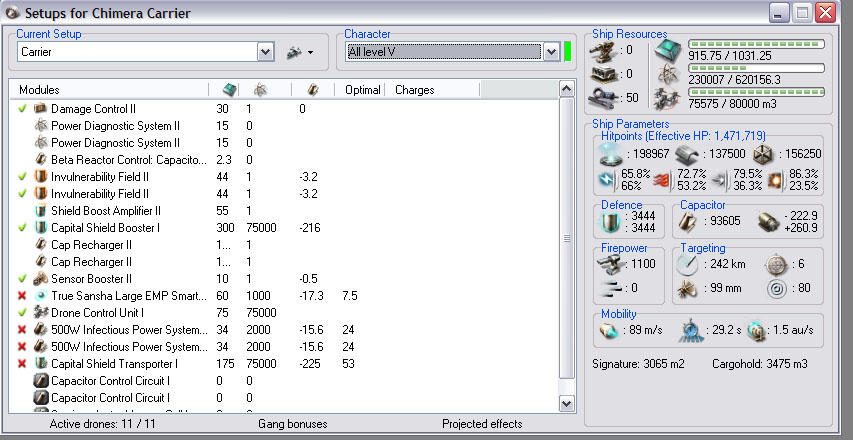853x440 pixels.
Task: Click the CPU usage progress bar
Action: pyautogui.click(x=756, y=44)
